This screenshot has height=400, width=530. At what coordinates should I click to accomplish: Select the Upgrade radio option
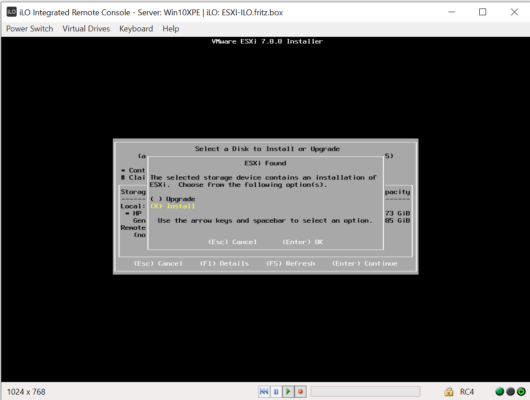(x=173, y=199)
